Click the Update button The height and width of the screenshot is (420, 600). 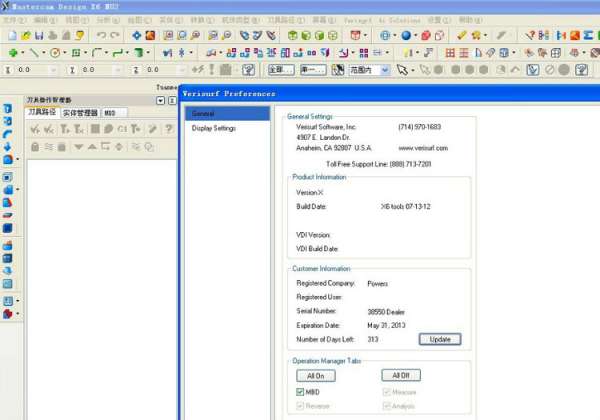[x=440, y=339]
